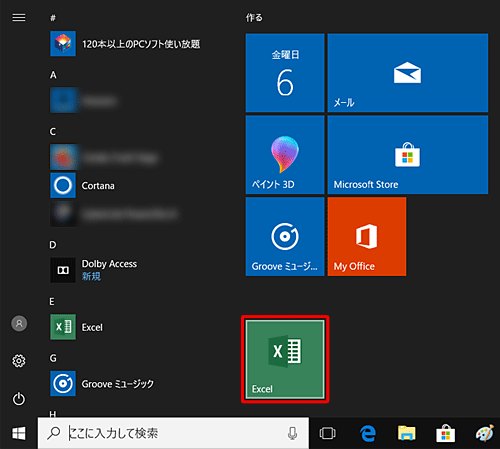The height and width of the screenshot is (449, 500).
Task: Open the blurred app below Cortana
Action: click(x=114, y=214)
